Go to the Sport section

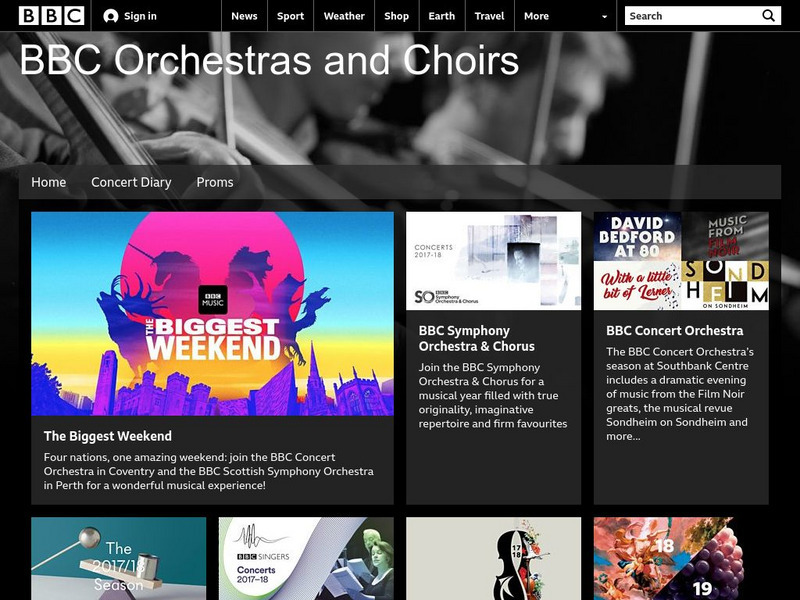tap(290, 16)
